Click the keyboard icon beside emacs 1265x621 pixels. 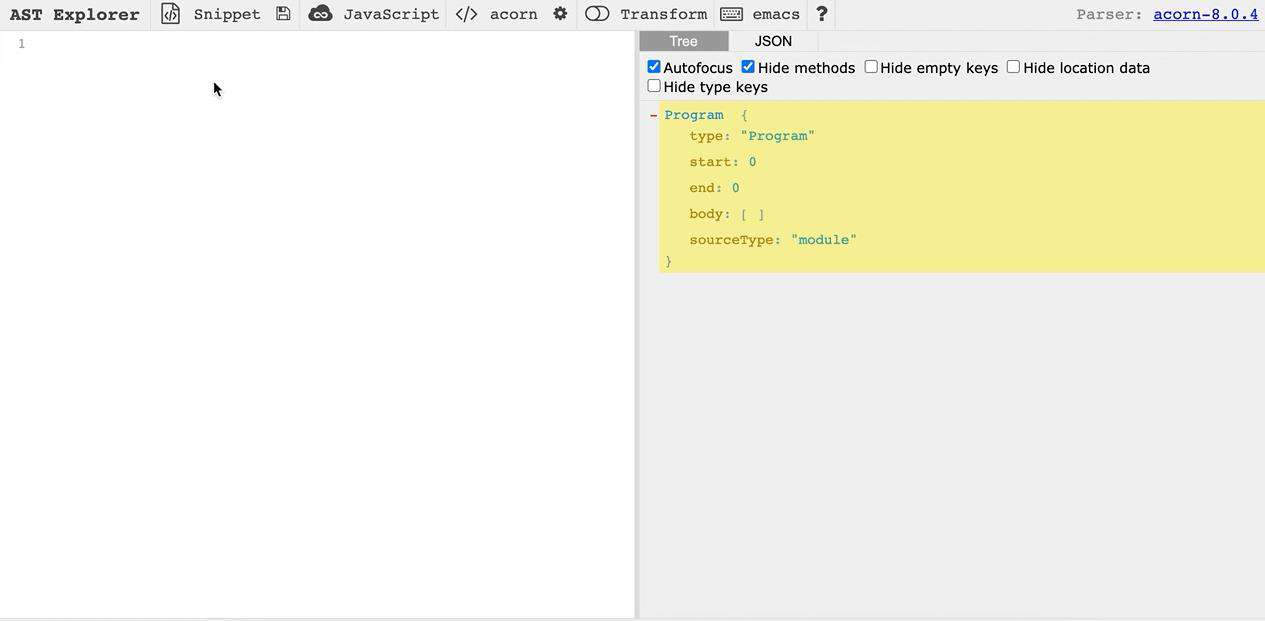pos(731,14)
